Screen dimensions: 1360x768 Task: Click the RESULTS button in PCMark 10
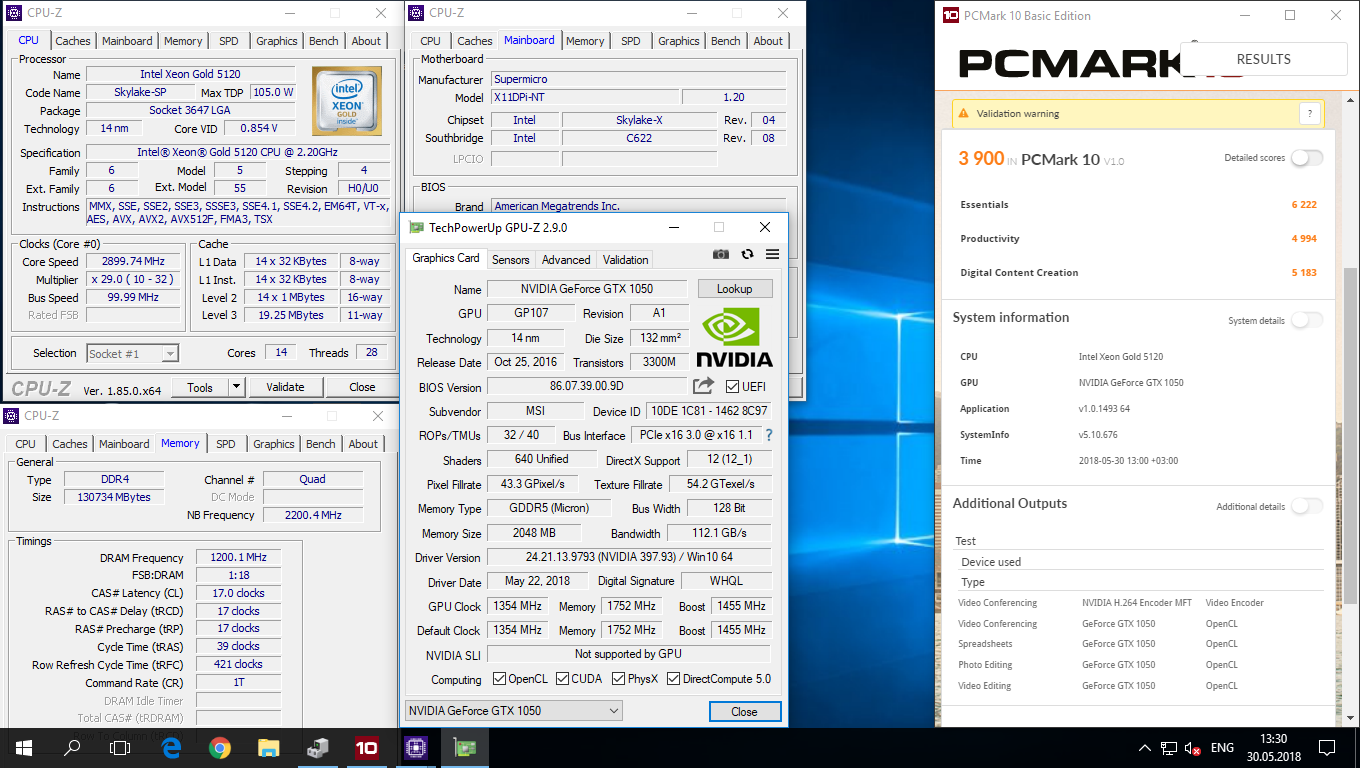[x=1263, y=59]
